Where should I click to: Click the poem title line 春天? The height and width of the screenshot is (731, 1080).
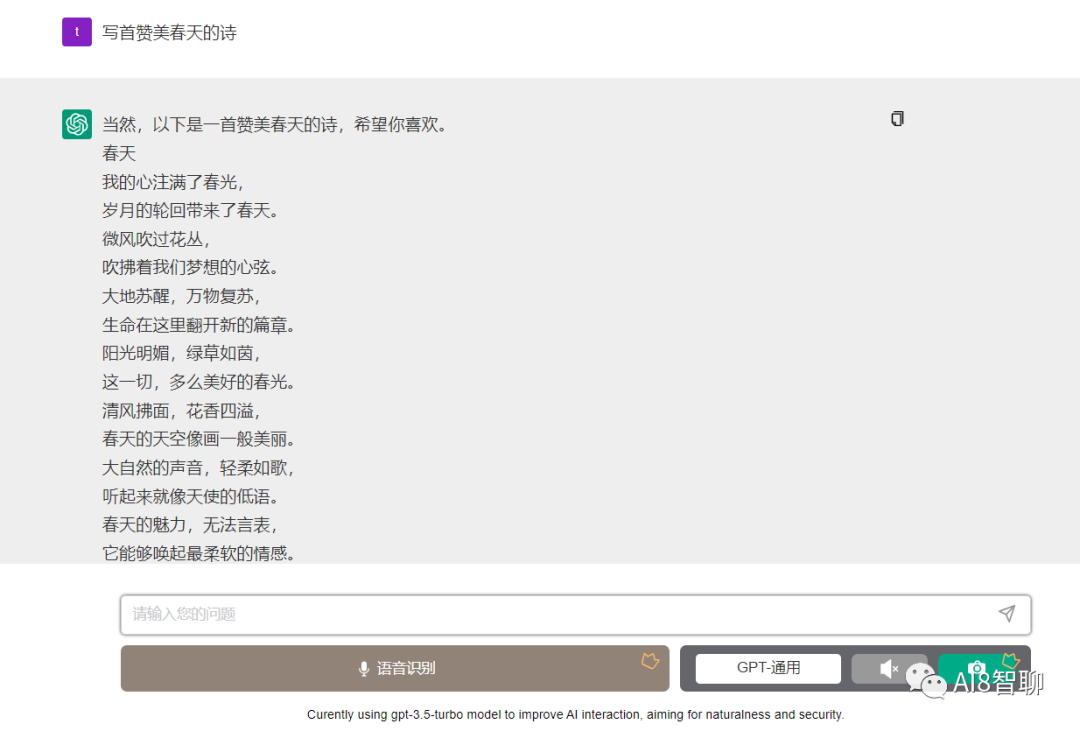119,153
